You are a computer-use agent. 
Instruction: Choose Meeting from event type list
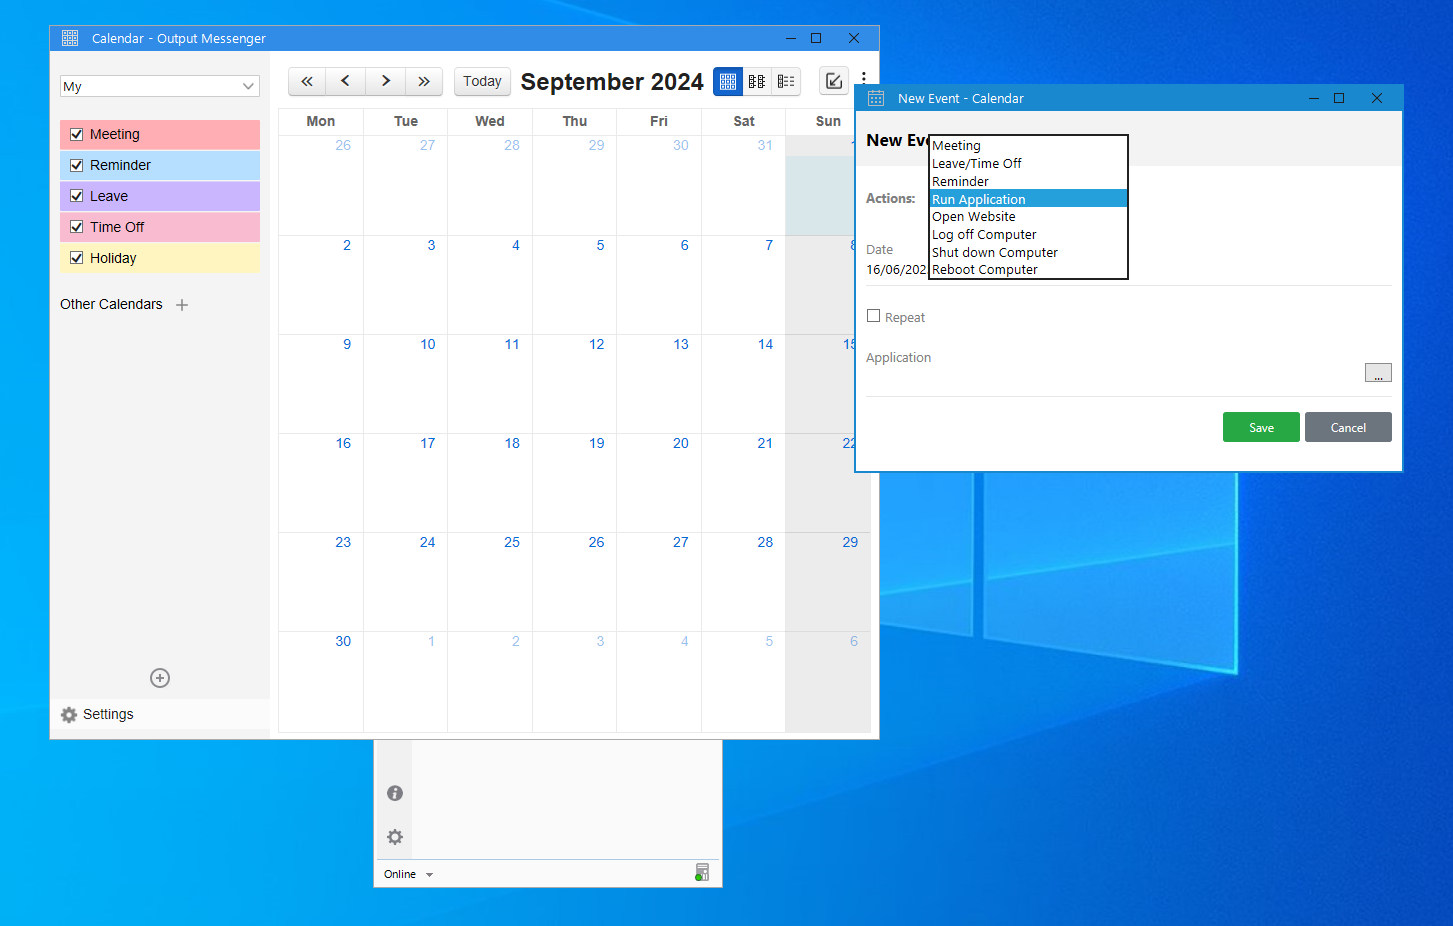tap(1028, 145)
